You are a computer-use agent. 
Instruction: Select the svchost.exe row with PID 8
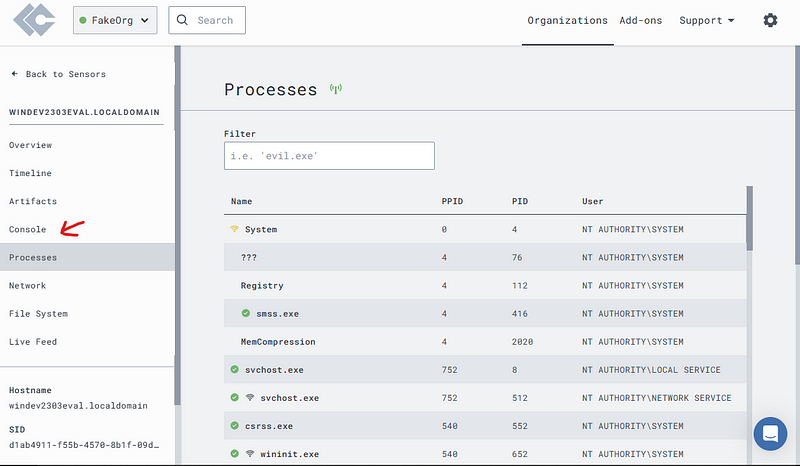[485, 370]
